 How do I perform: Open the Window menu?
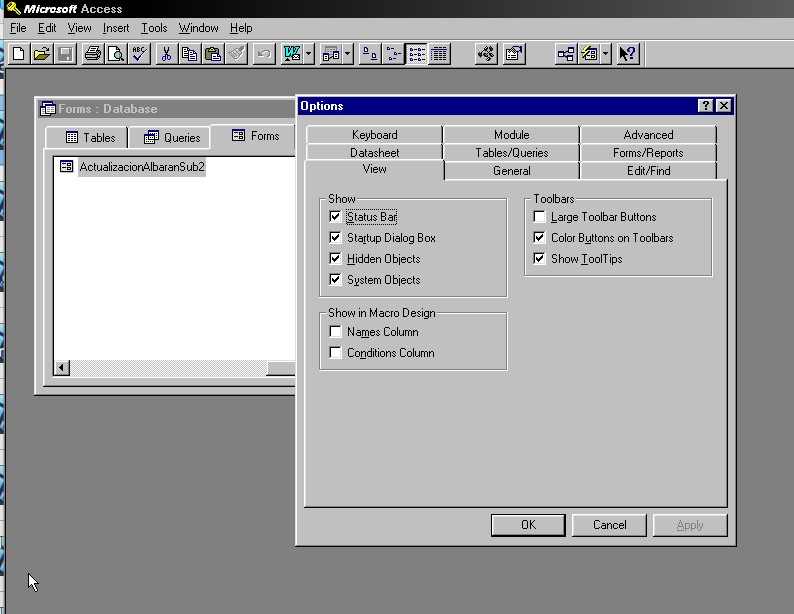click(198, 28)
